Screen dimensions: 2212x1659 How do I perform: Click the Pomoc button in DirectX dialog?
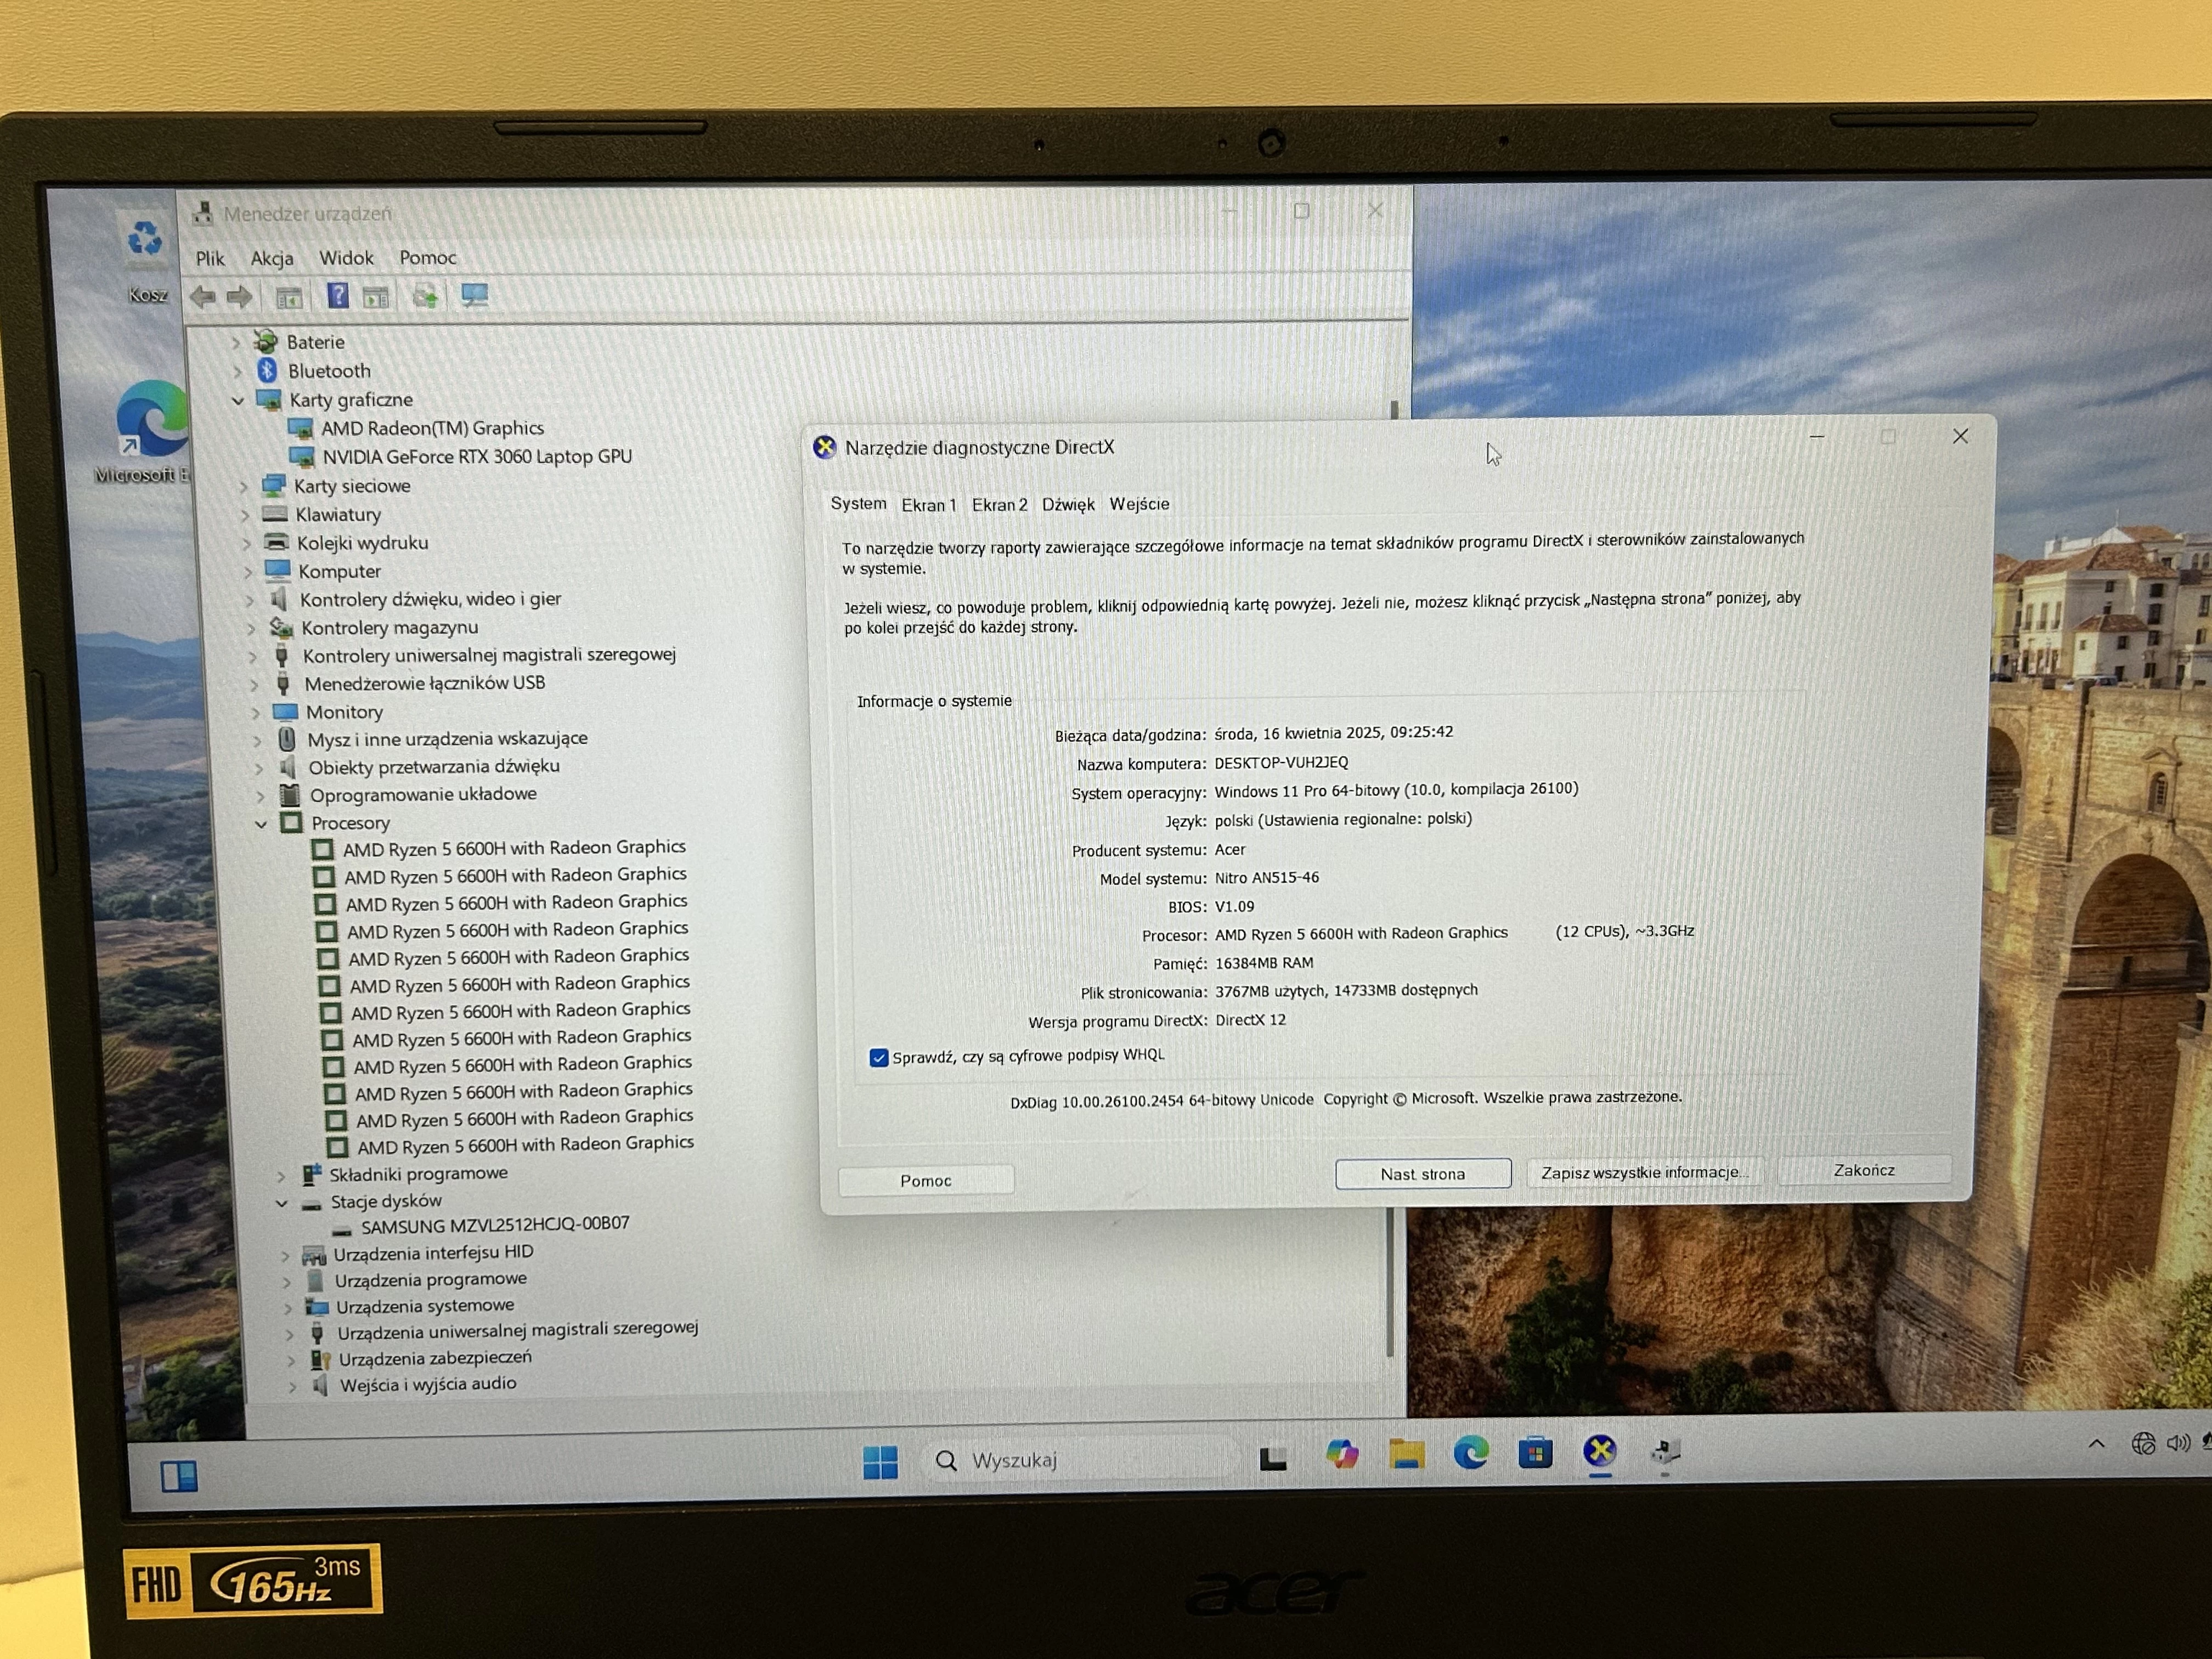click(926, 1181)
